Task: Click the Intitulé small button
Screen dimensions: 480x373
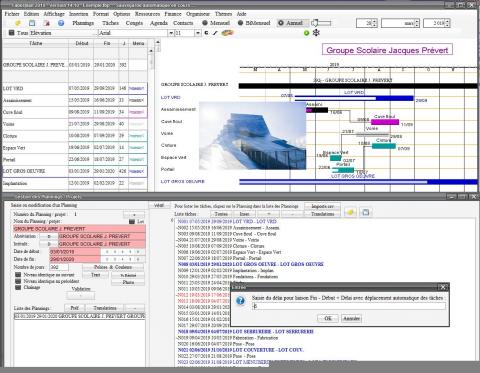Action: [49, 244]
